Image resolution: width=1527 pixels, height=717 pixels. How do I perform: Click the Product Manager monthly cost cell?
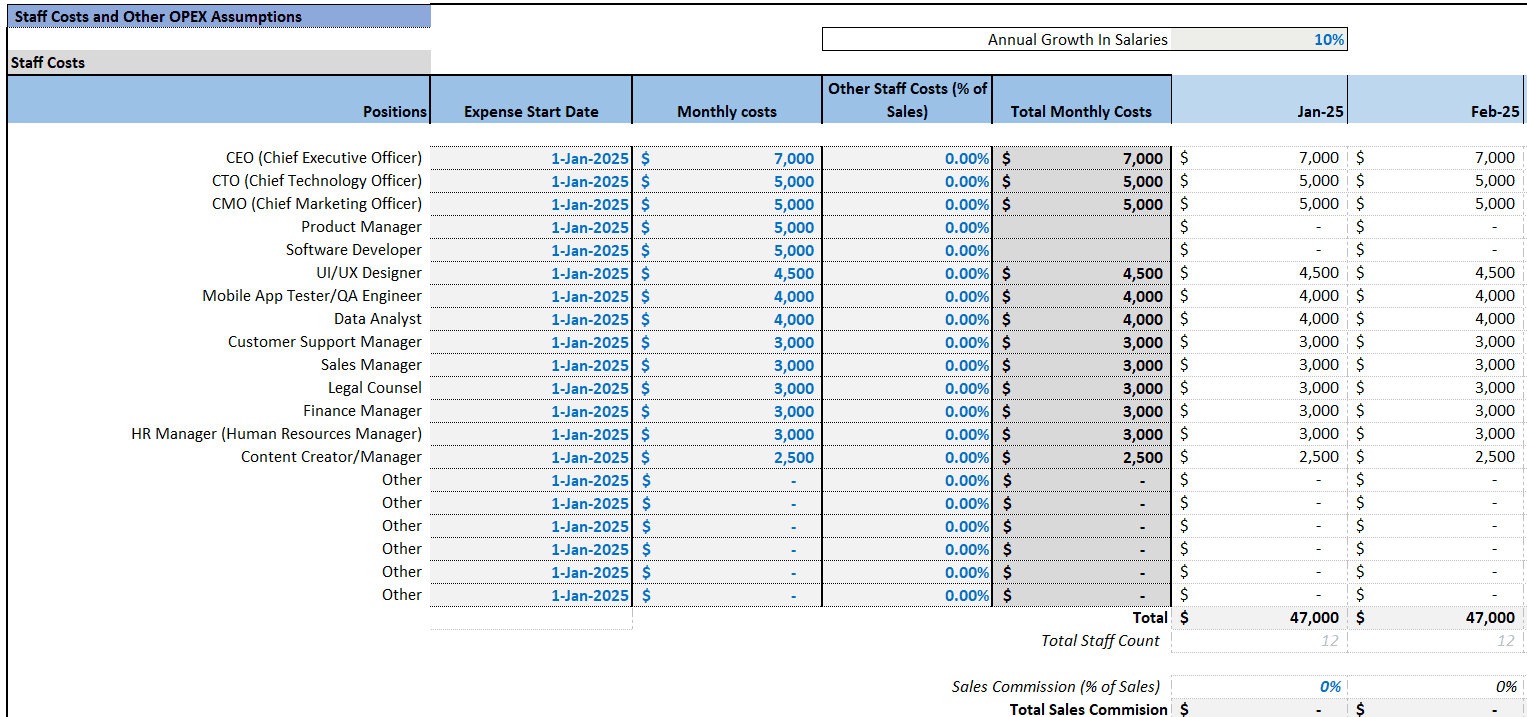(727, 227)
